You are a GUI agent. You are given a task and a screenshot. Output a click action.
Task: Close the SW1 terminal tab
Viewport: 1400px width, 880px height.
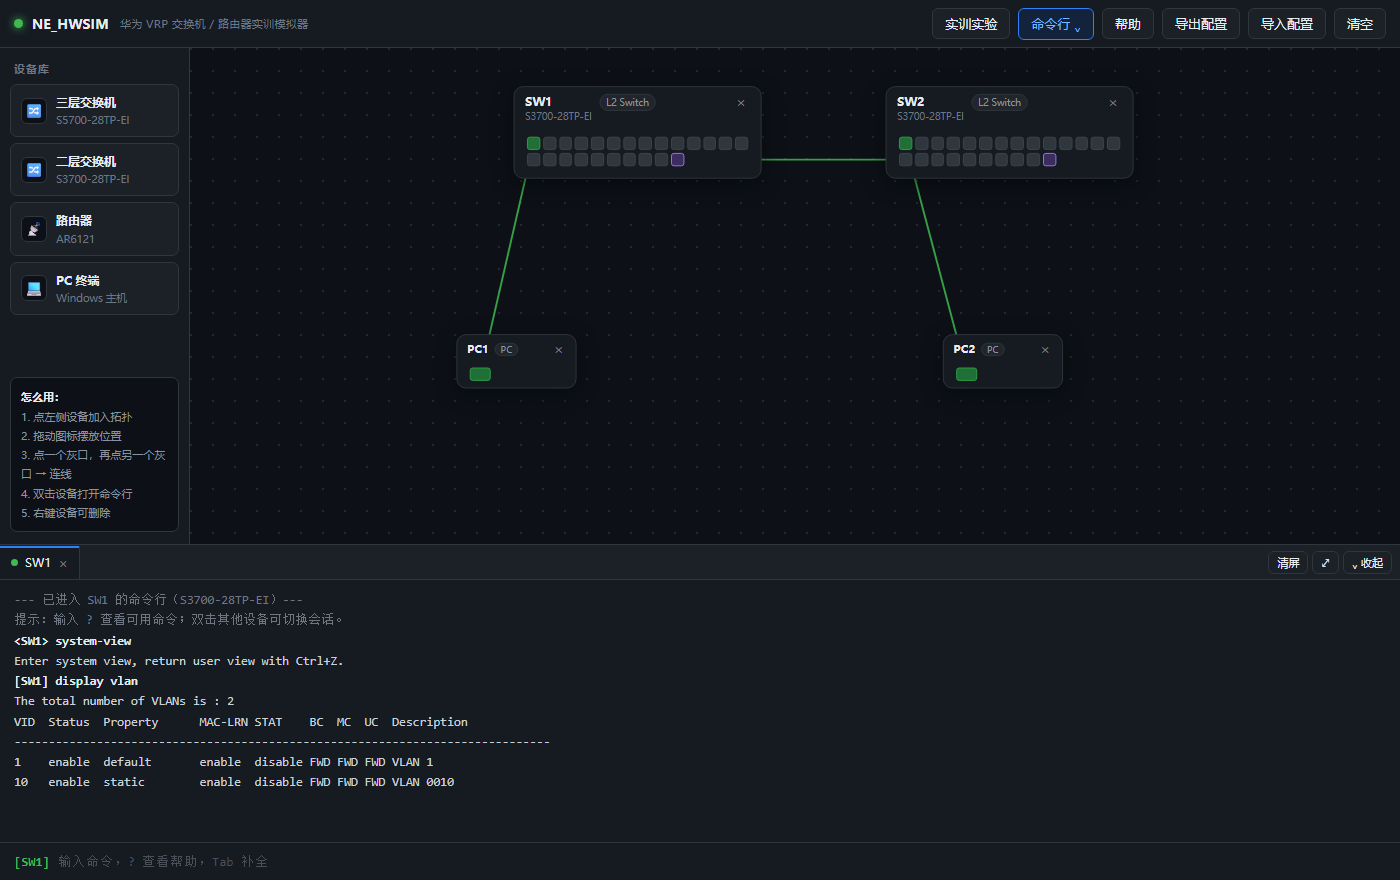coord(63,564)
